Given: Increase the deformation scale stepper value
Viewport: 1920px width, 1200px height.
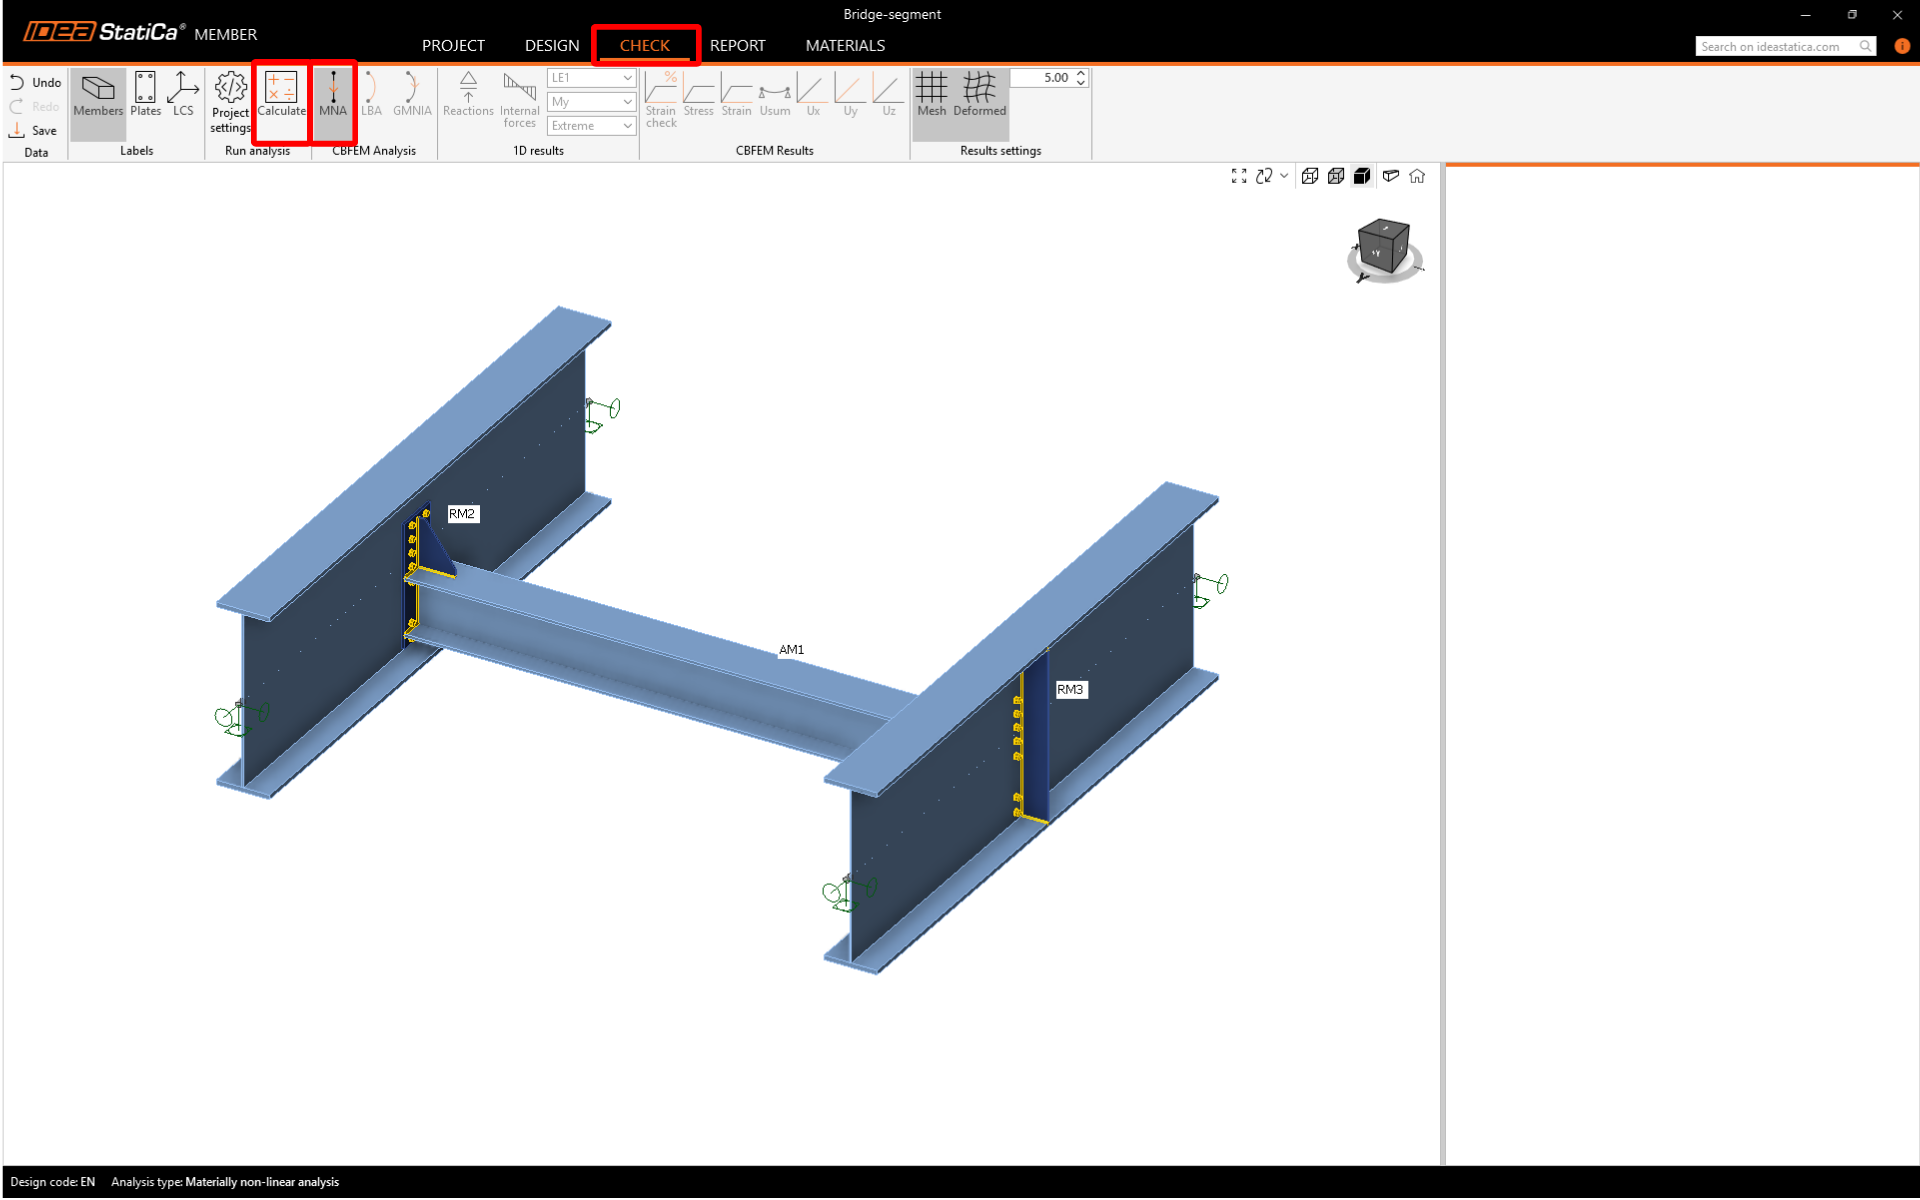Looking at the screenshot, I should point(1081,73).
